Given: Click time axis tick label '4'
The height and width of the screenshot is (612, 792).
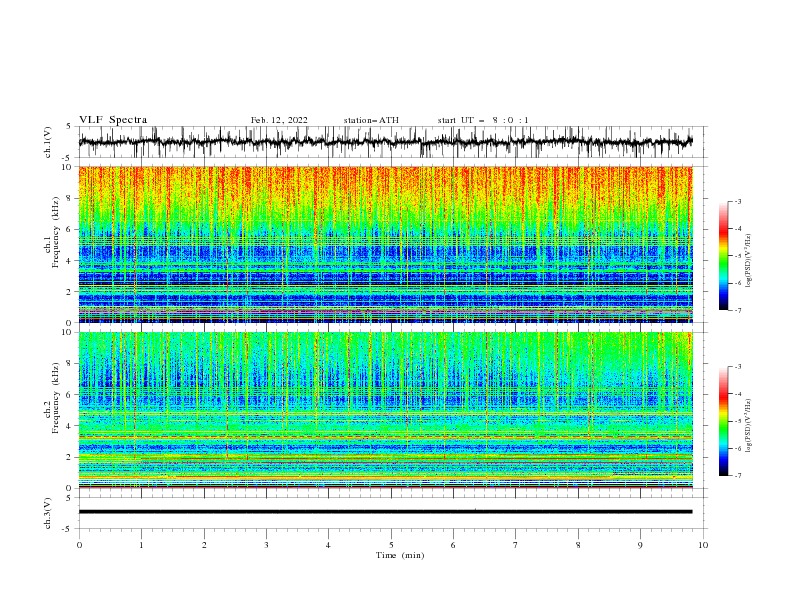Looking at the screenshot, I should (x=328, y=545).
